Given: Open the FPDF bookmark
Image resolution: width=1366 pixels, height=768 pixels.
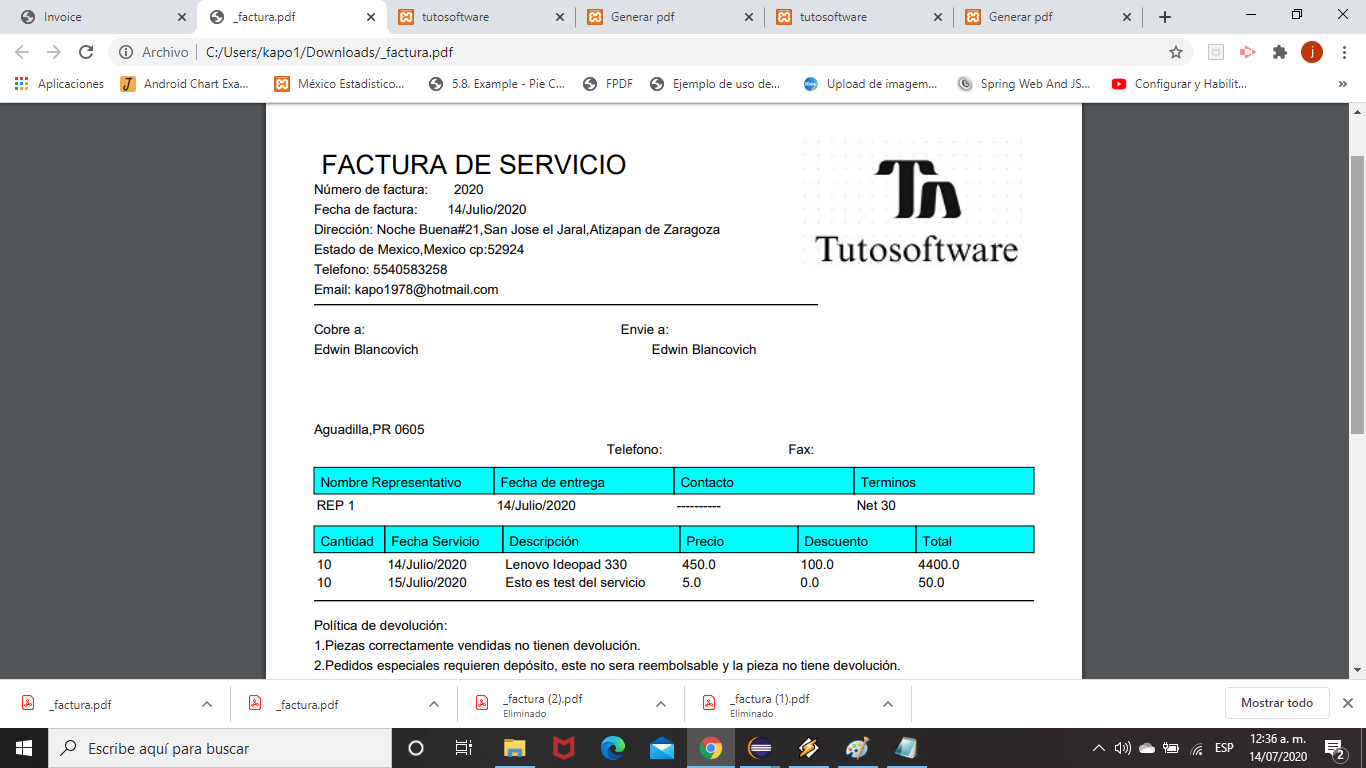Looking at the screenshot, I should pos(607,84).
